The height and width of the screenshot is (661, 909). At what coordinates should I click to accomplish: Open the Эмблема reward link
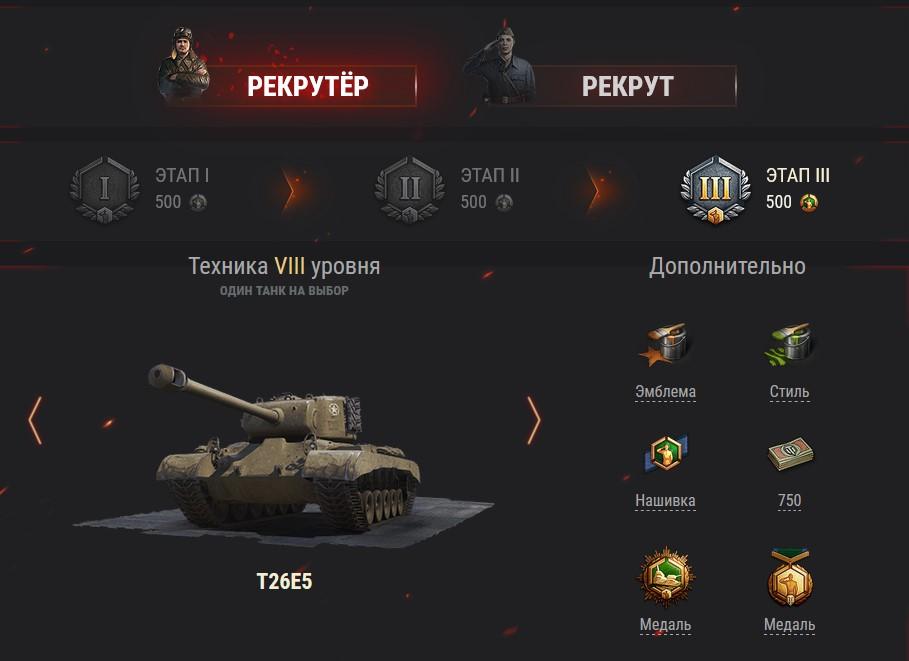(x=666, y=392)
